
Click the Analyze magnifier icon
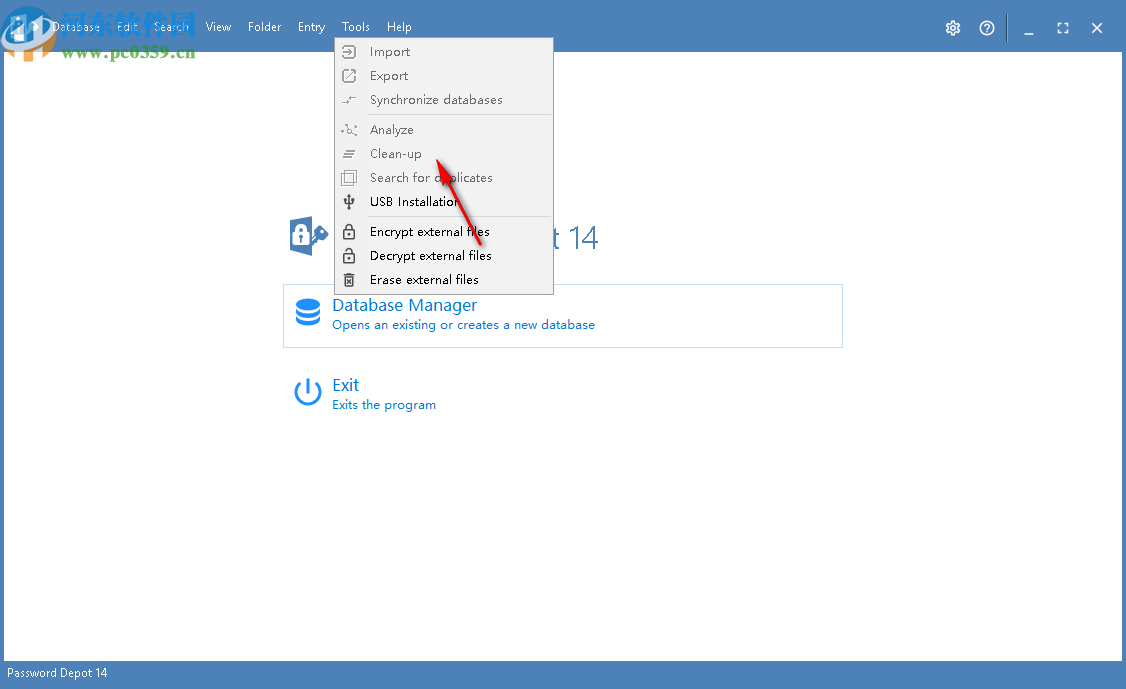point(349,129)
